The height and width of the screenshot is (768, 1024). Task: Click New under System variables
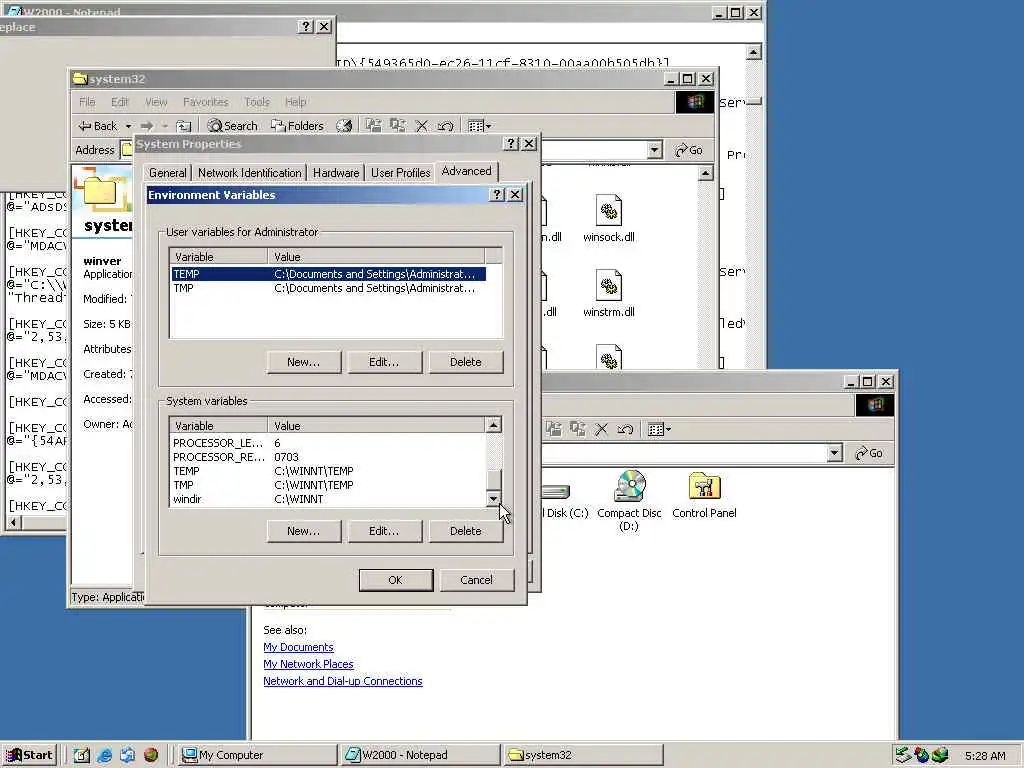[304, 531]
